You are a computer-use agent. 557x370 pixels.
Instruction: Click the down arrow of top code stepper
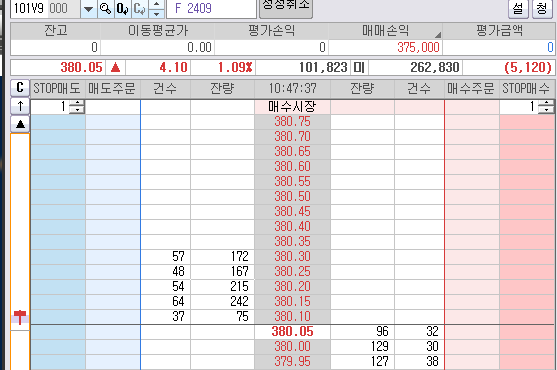coord(156,13)
